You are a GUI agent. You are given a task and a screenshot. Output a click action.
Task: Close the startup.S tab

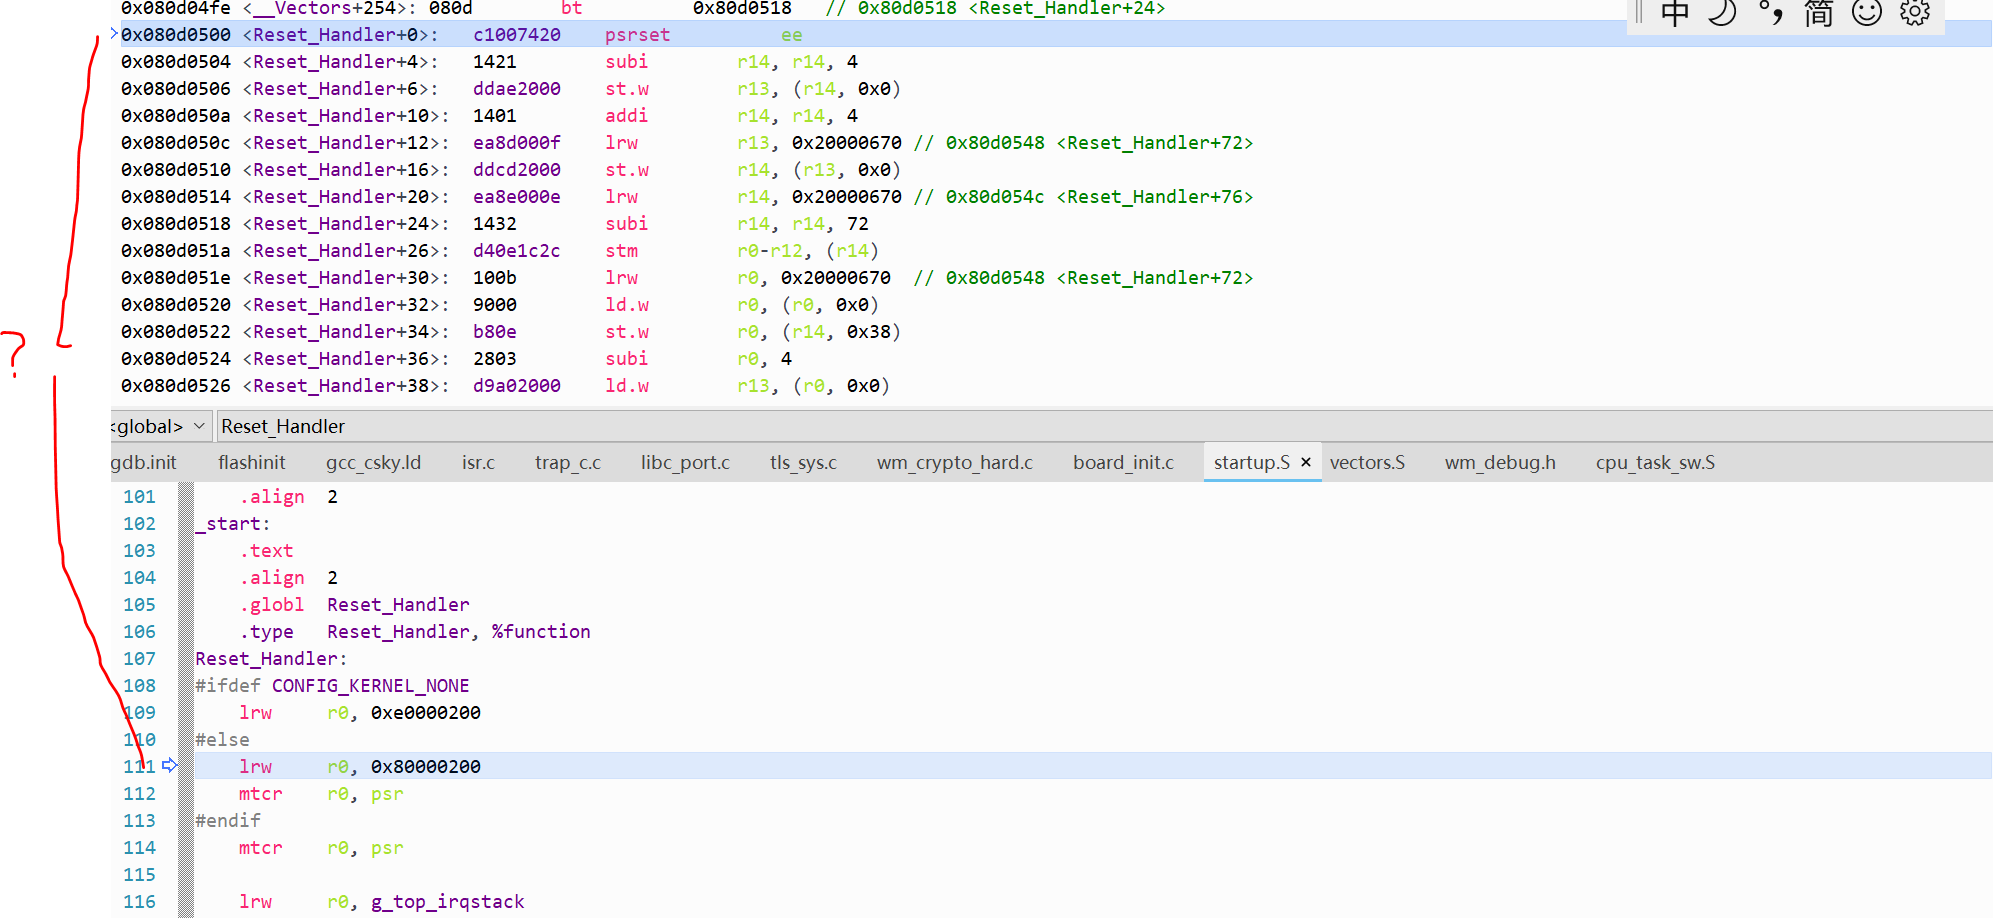tap(1305, 462)
